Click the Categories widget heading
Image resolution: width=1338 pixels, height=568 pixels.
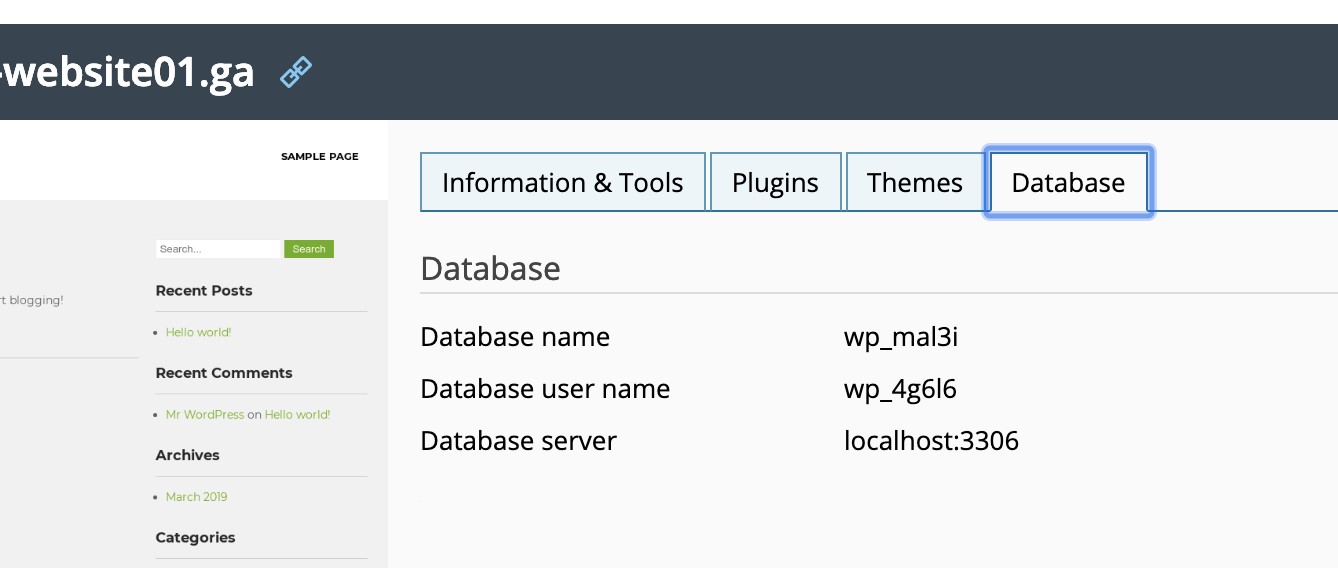[x=195, y=537]
